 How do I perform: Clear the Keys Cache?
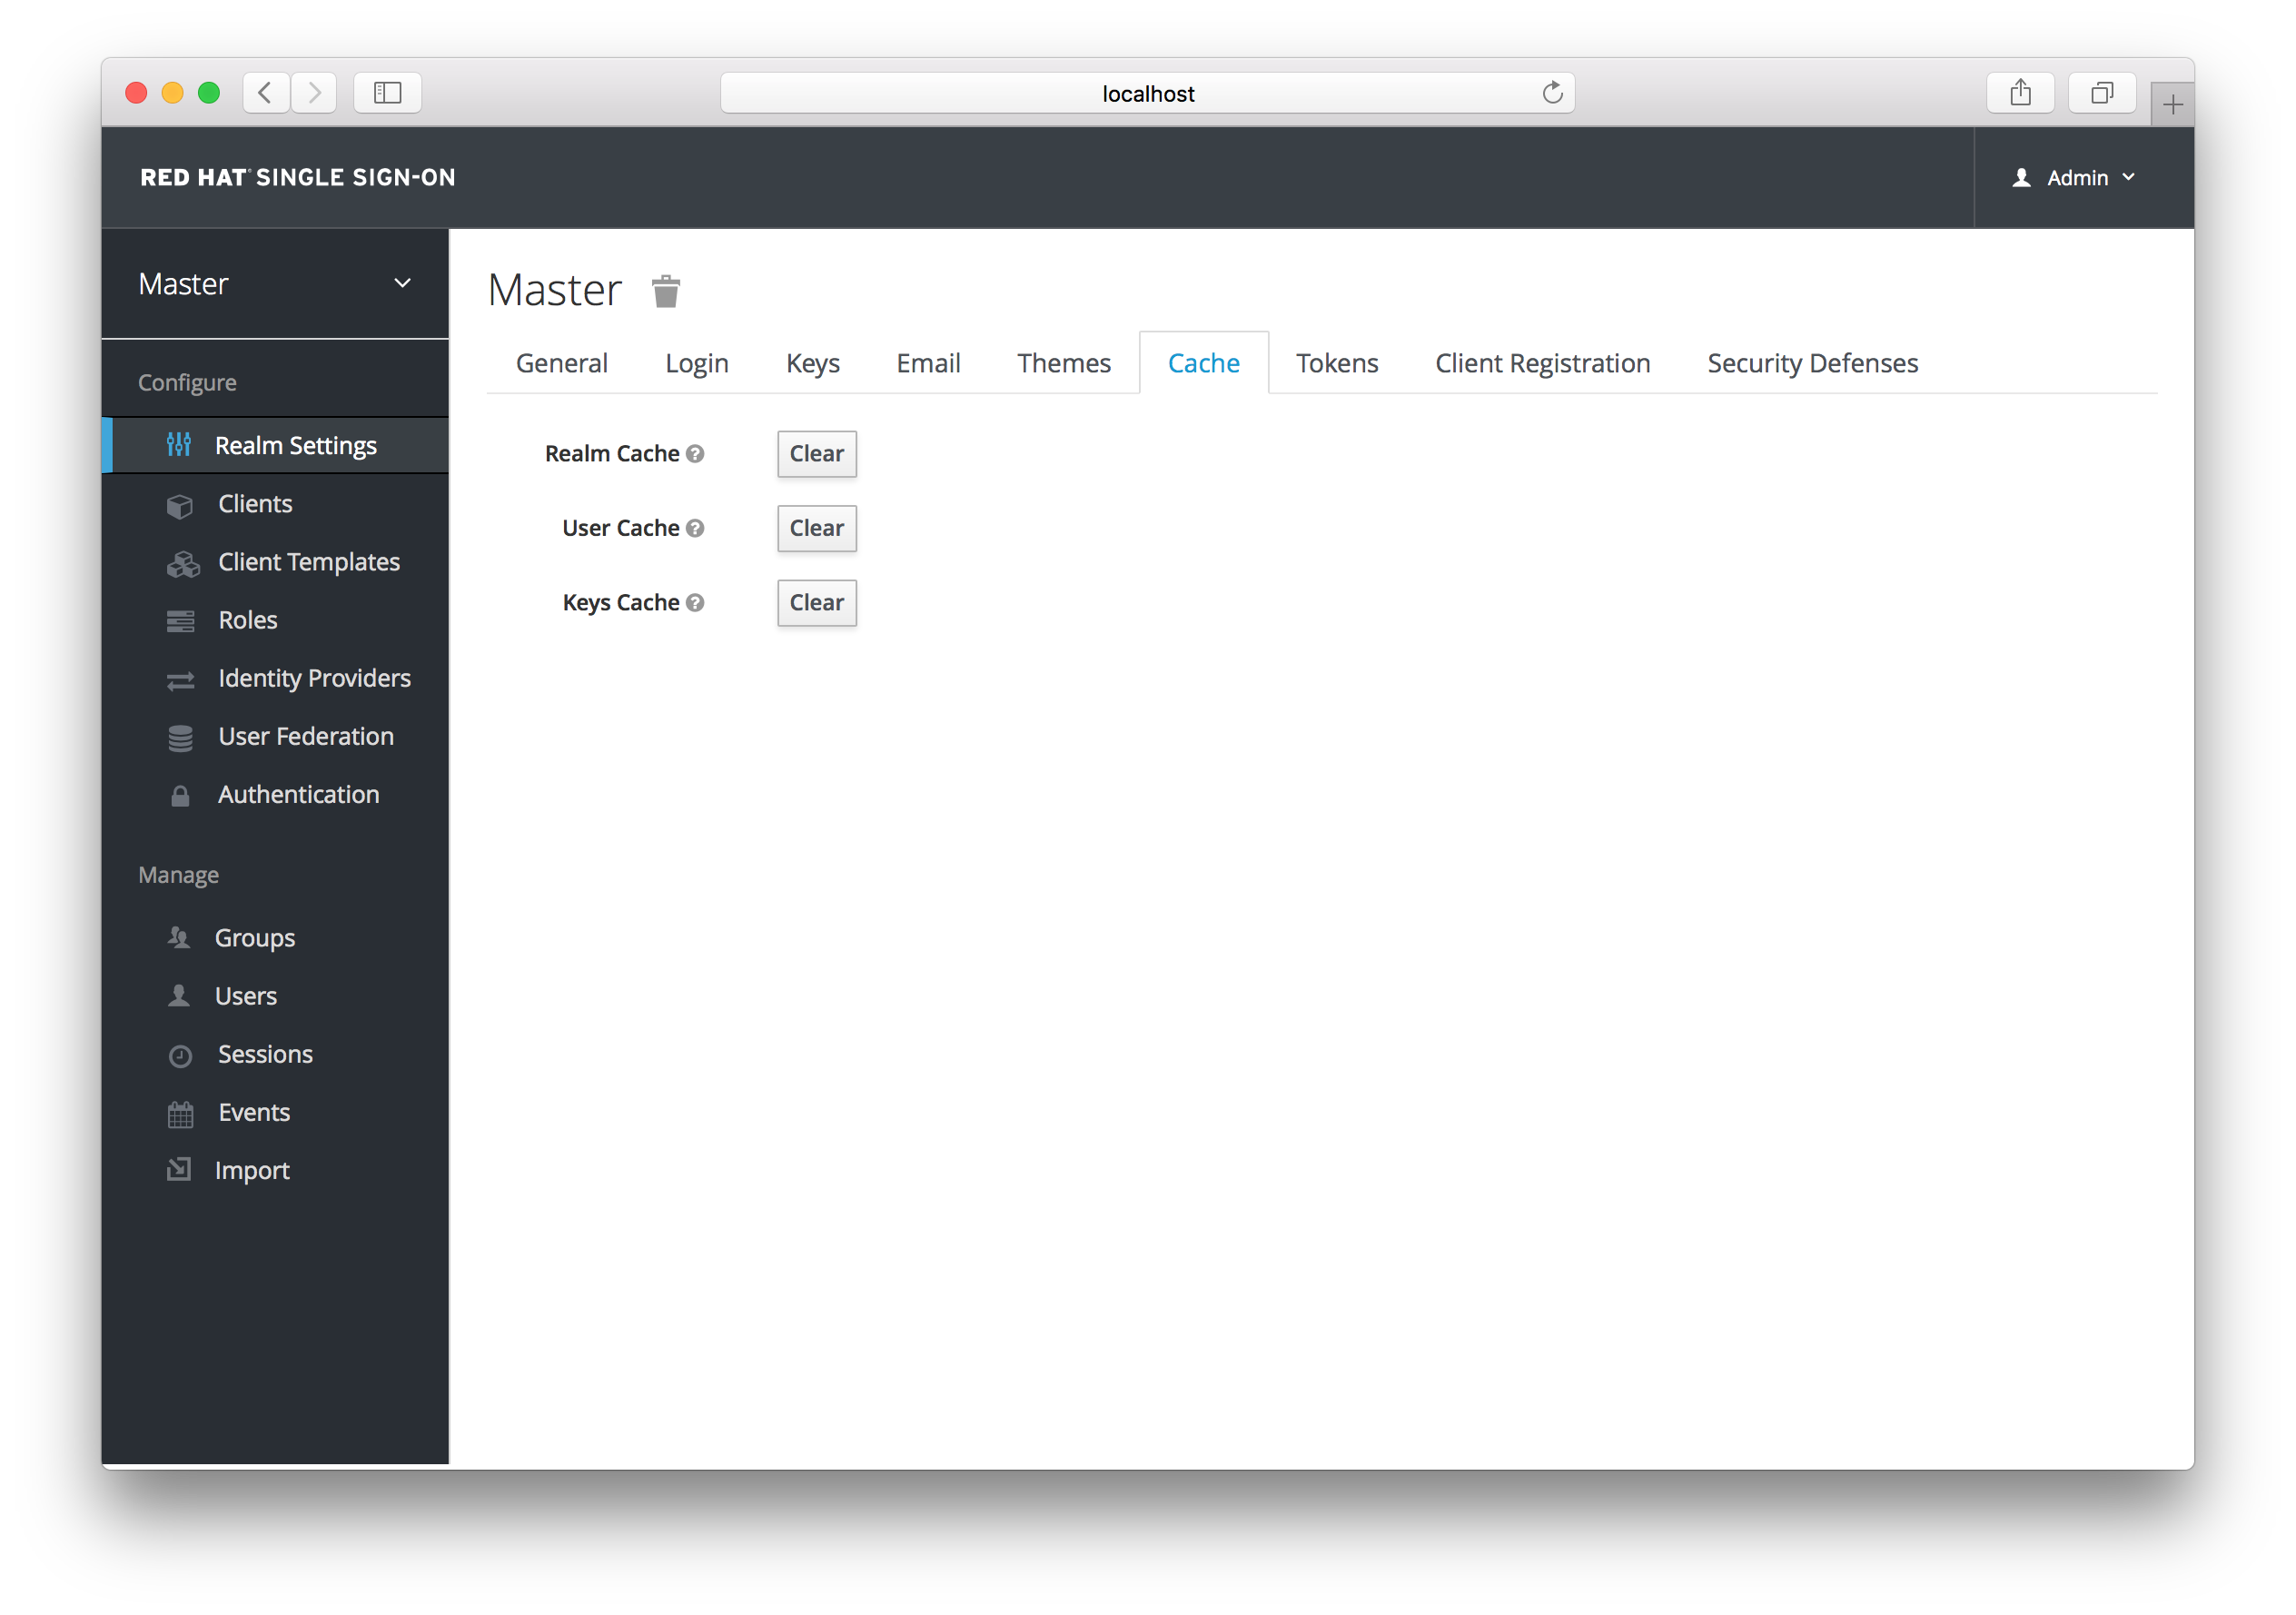pos(816,601)
